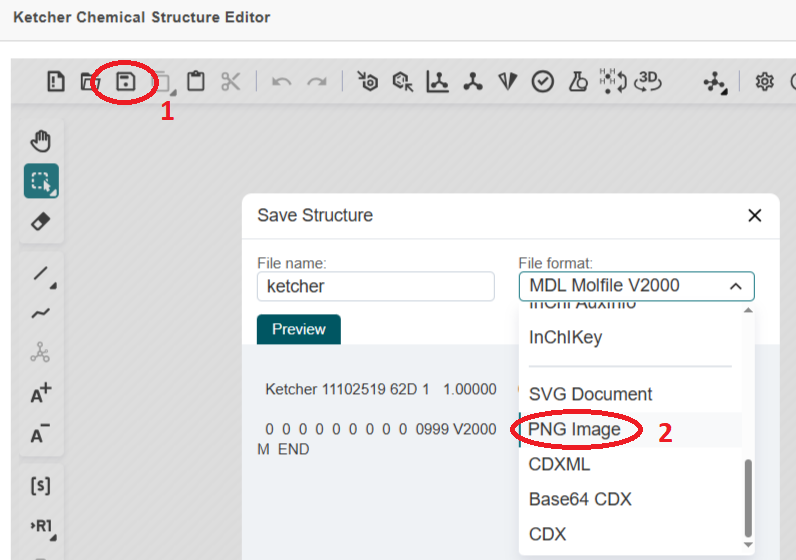Toggle the 3D viewer icon
Screen dimensions: 796x560
pos(650,82)
